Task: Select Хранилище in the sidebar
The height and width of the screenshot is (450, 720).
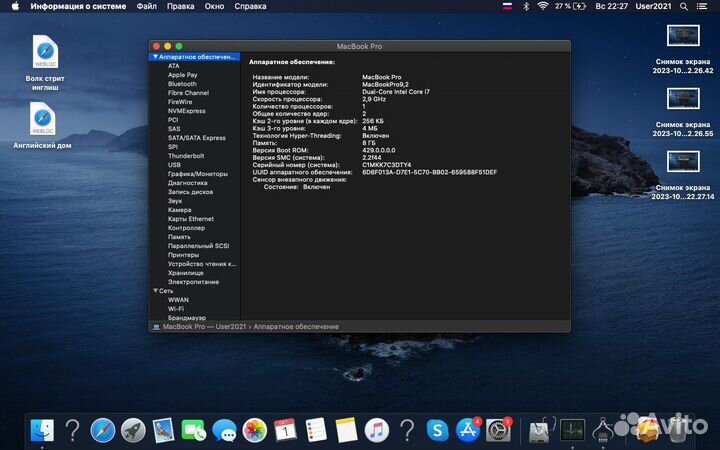Action: [186, 273]
